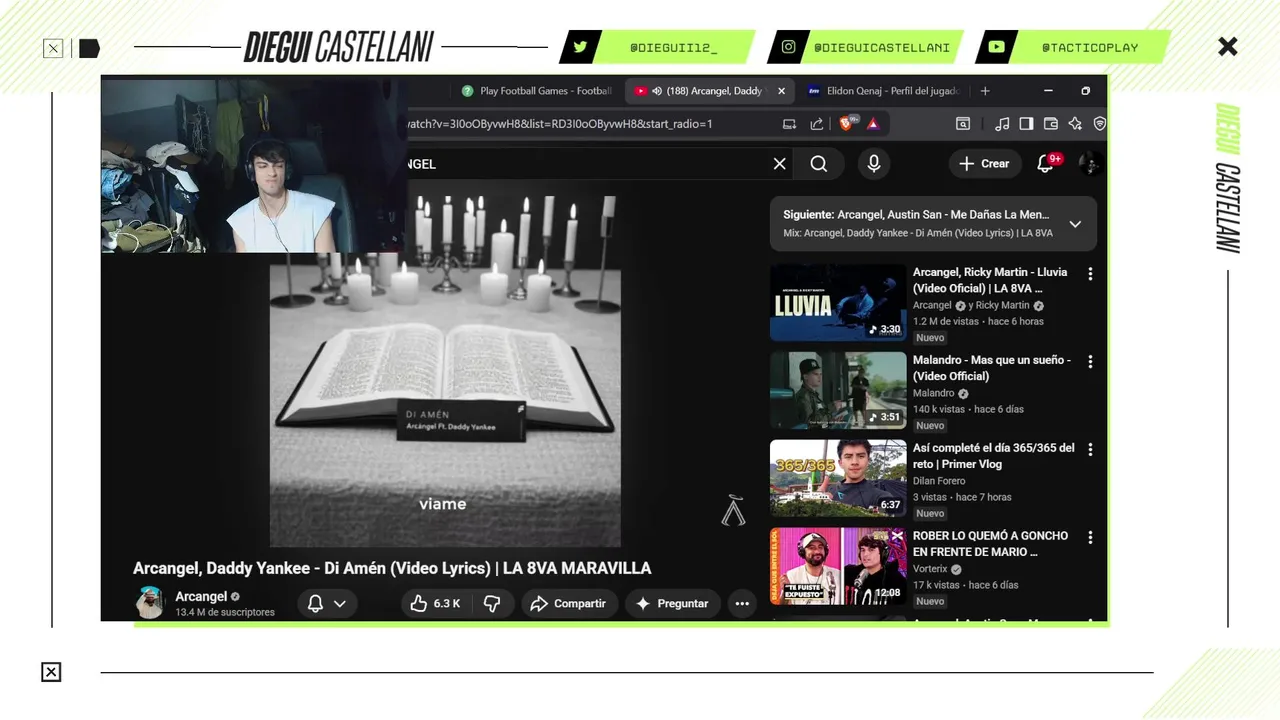Click the boxed X icon at overlay bottom left
Screen dimensions: 1280x720
click(x=51, y=672)
